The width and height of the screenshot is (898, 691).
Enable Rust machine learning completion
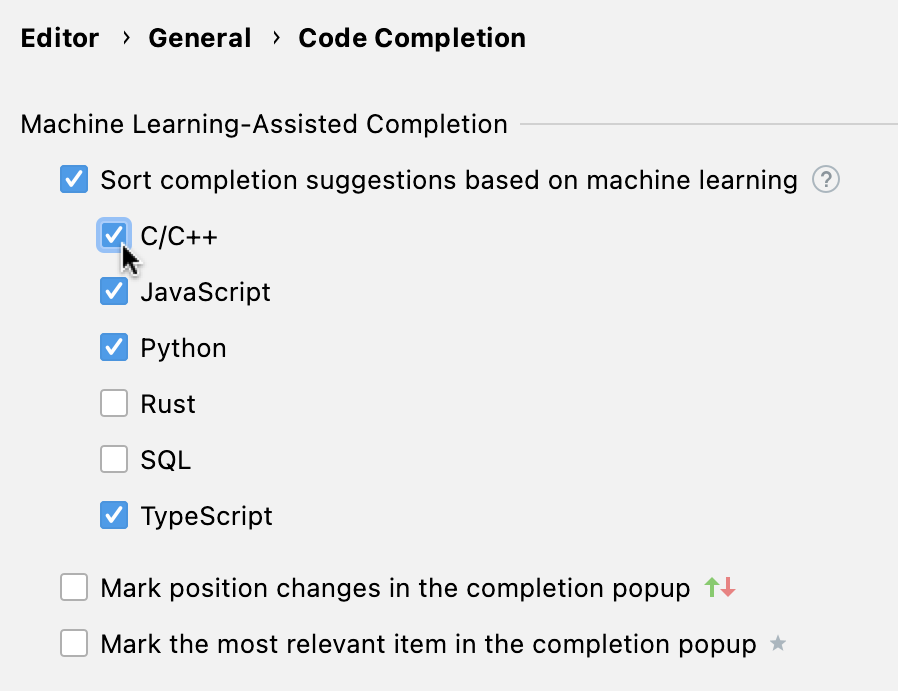coord(113,403)
